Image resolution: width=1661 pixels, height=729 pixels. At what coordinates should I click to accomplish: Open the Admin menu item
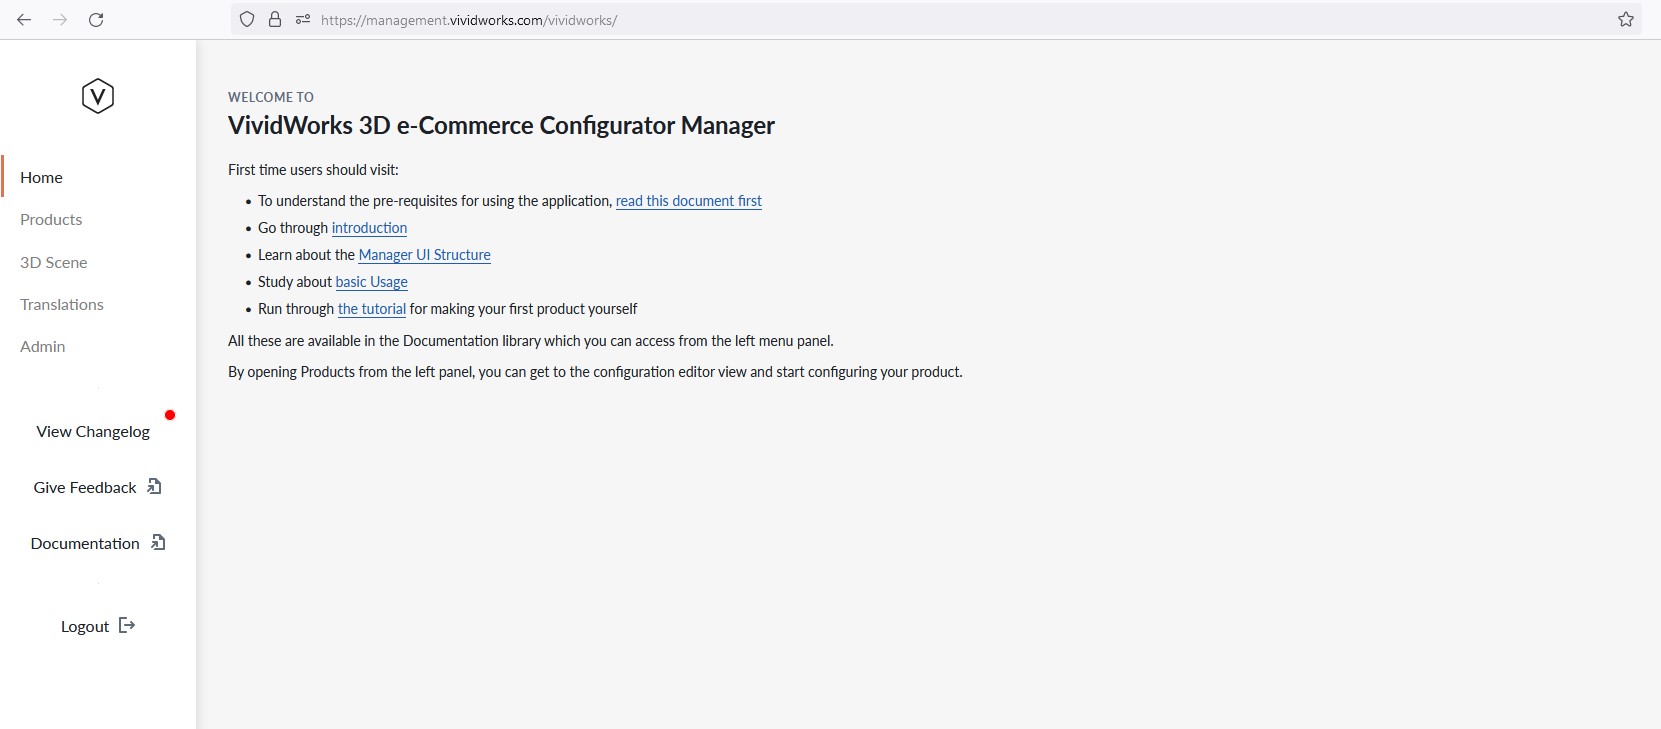(43, 346)
